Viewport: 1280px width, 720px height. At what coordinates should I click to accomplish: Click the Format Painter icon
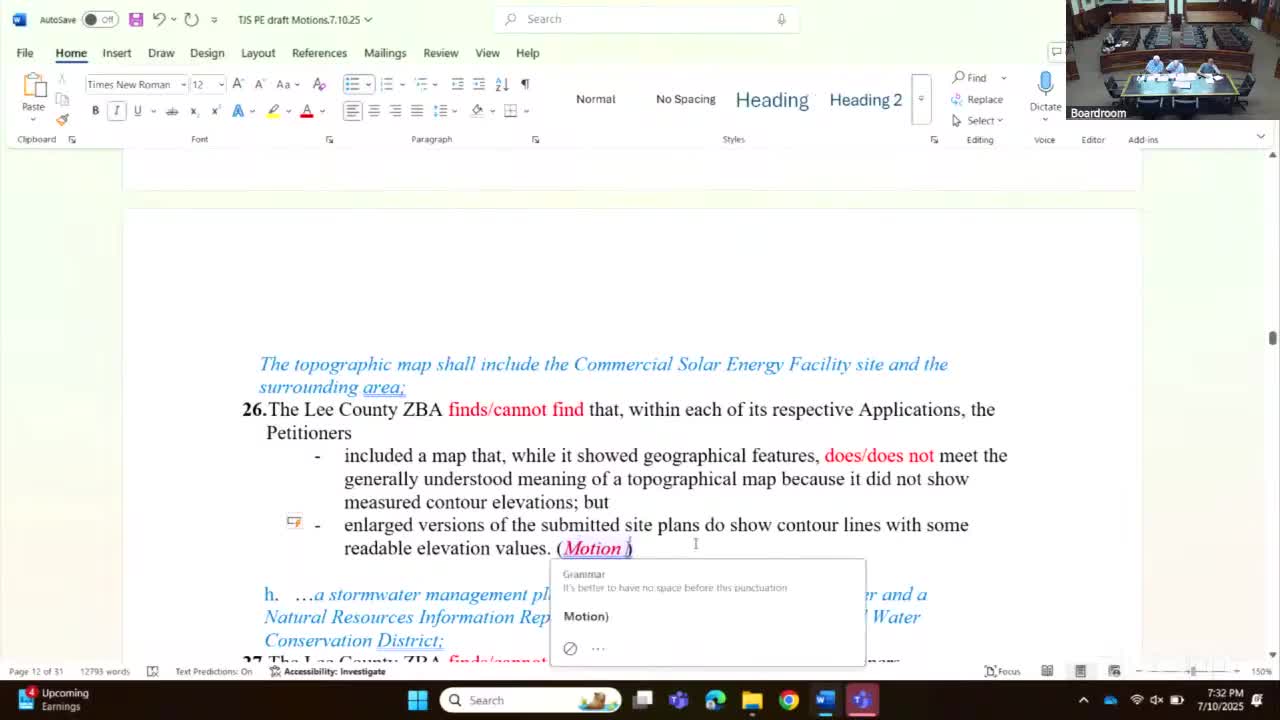tap(62, 119)
